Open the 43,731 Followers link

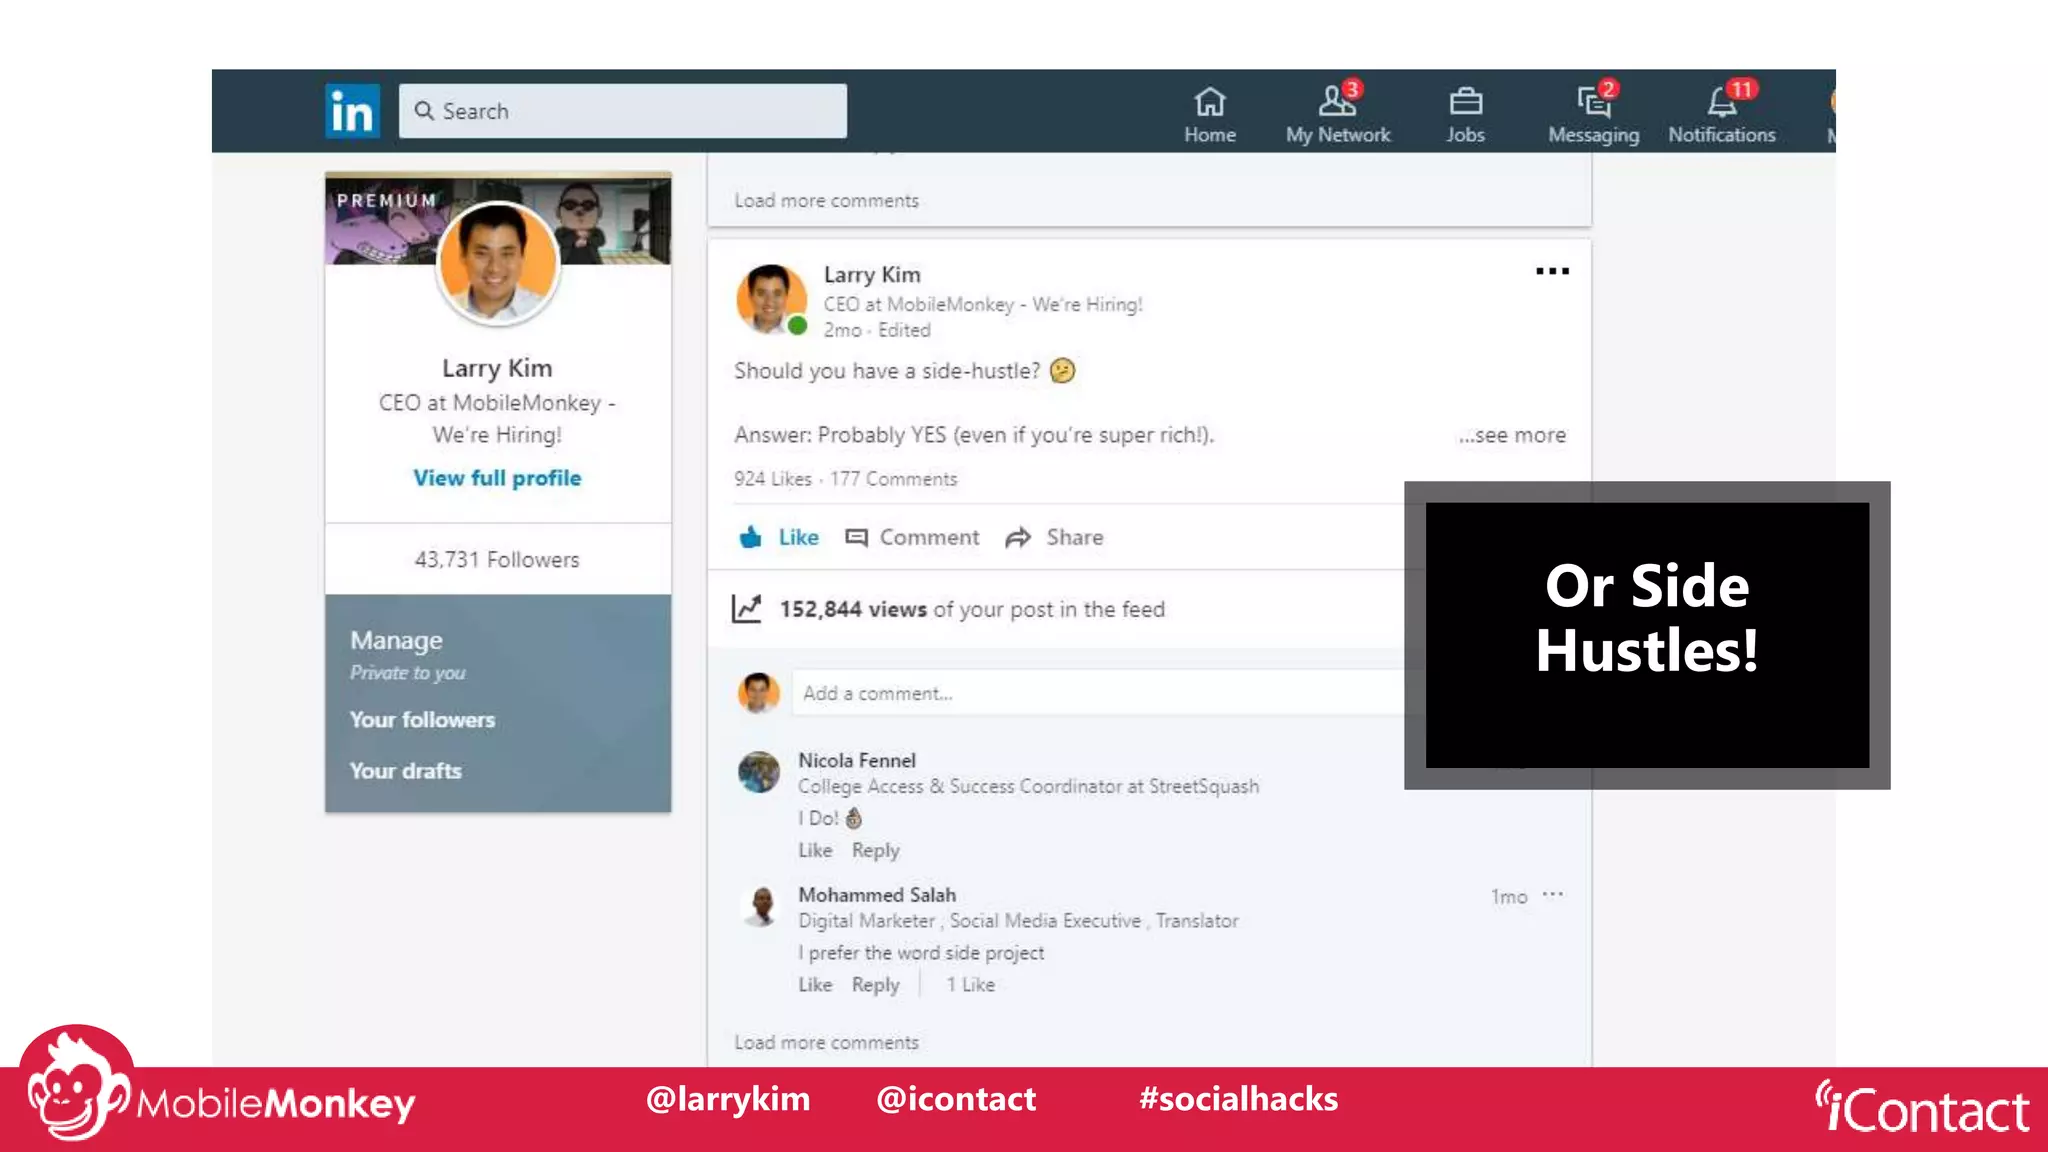pyautogui.click(x=497, y=559)
